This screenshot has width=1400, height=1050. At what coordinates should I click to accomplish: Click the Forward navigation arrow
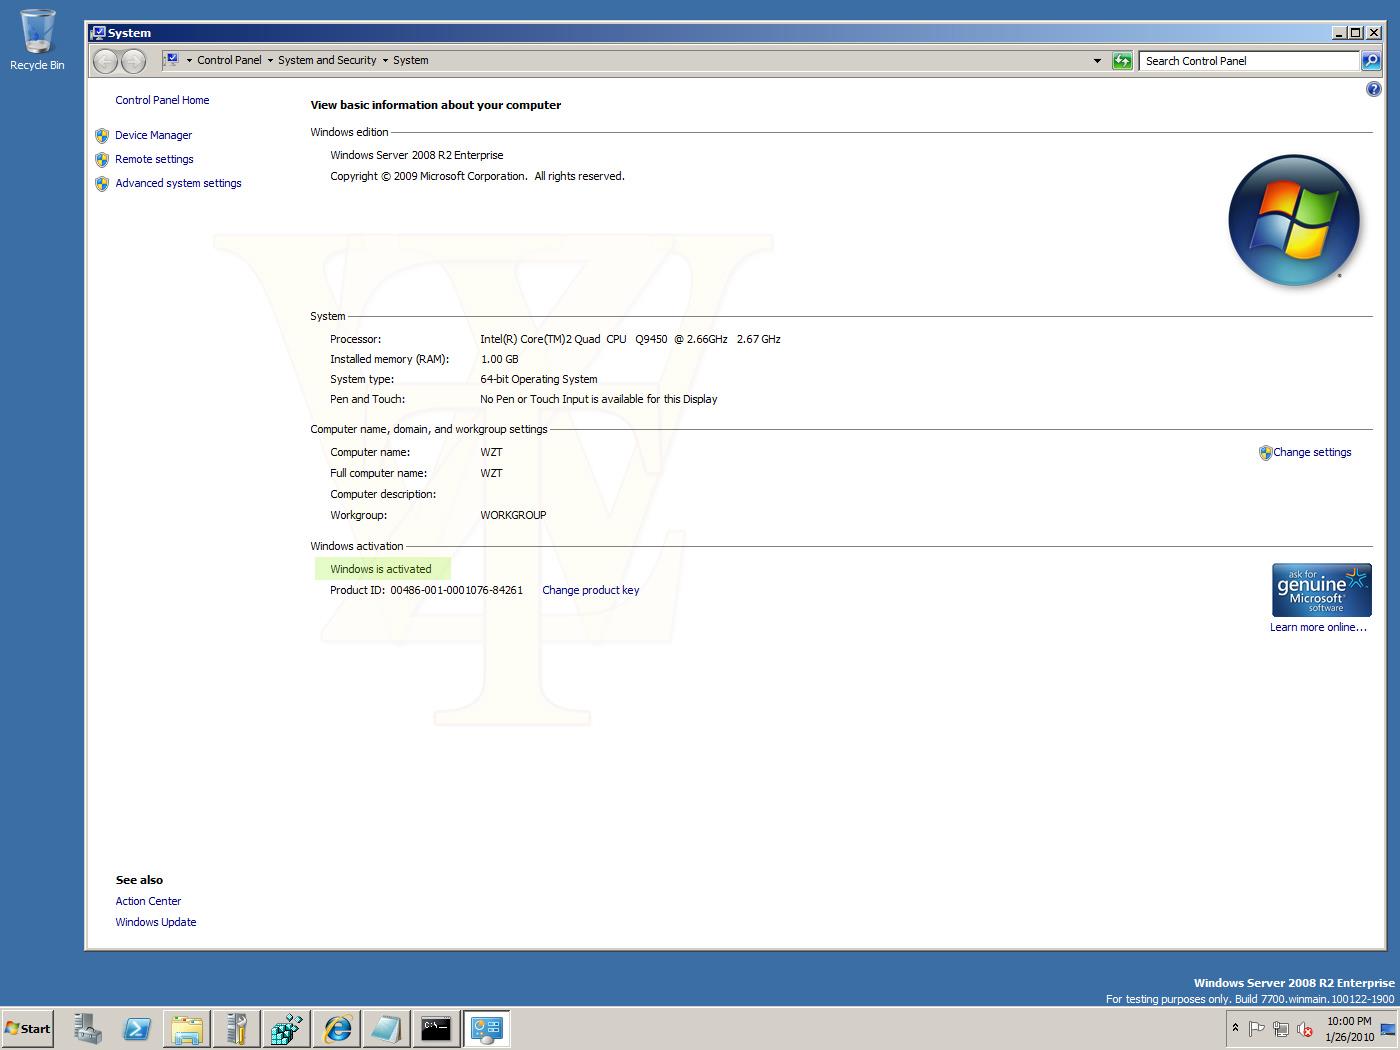[133, 61]
